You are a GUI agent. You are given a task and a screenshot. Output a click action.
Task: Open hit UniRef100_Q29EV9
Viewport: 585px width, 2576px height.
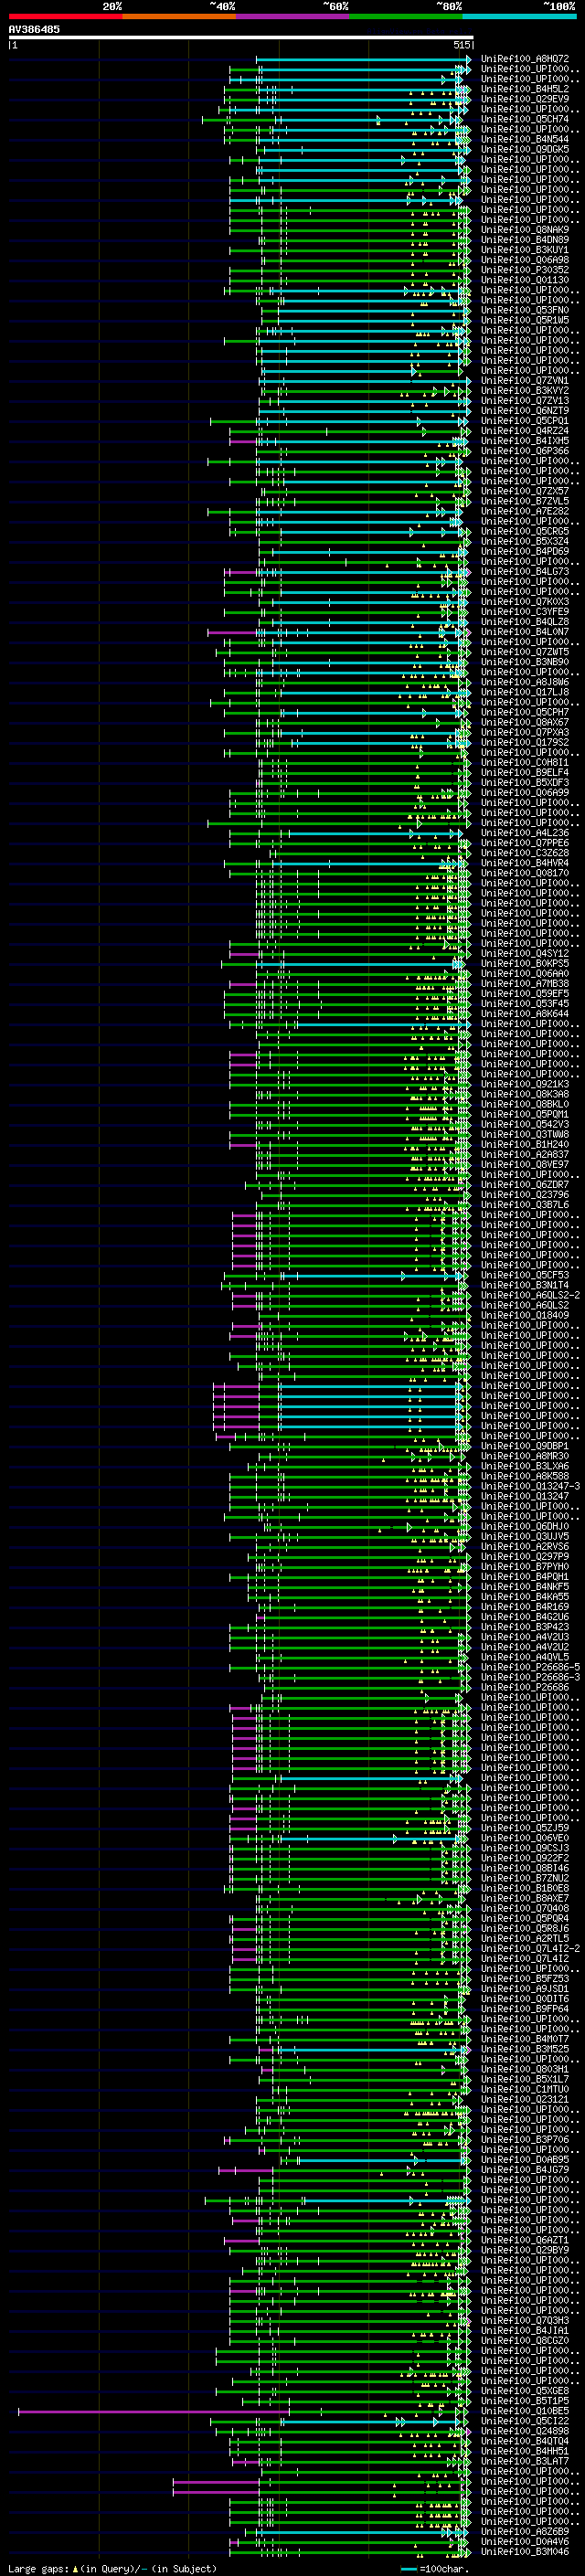coord(525,98)
